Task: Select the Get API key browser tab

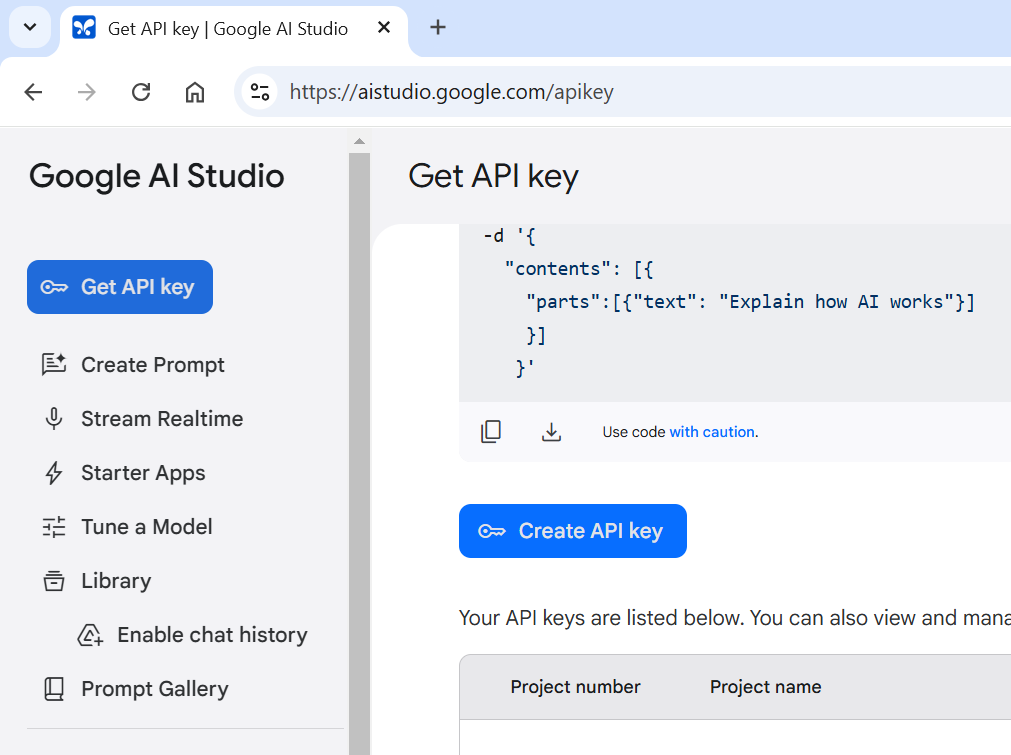Action: pos(227,28)
